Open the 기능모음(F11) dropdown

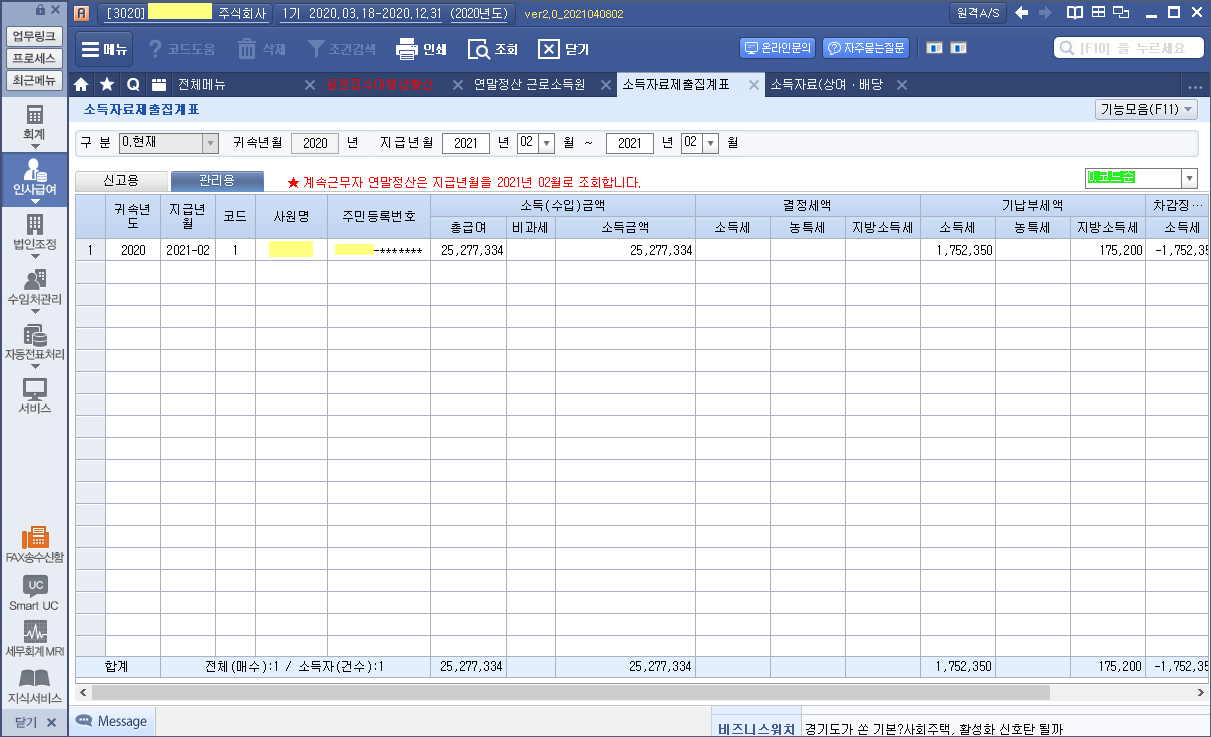click(1146, 110)
